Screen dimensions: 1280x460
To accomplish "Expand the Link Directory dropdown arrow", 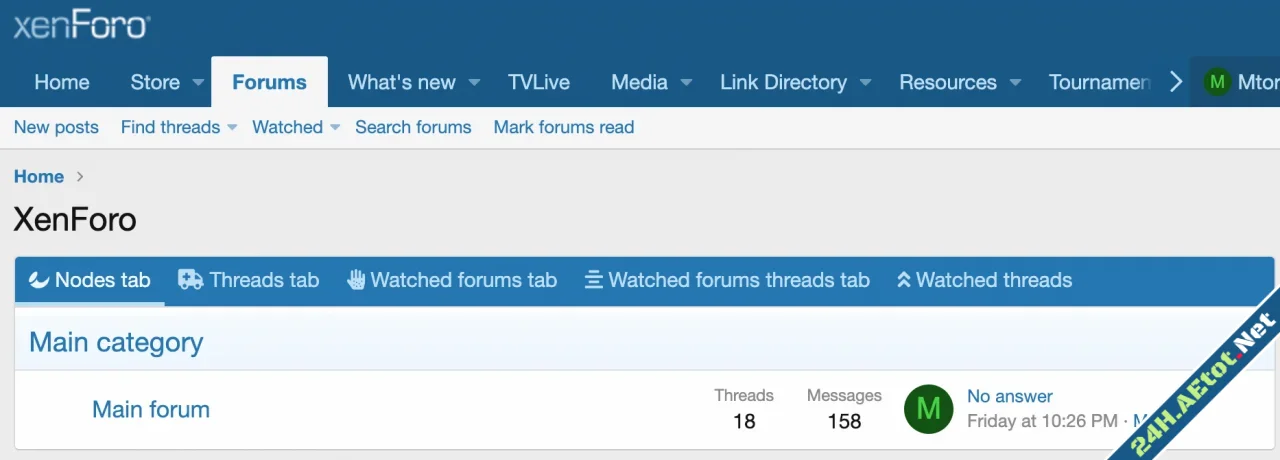I will point(865,82).
